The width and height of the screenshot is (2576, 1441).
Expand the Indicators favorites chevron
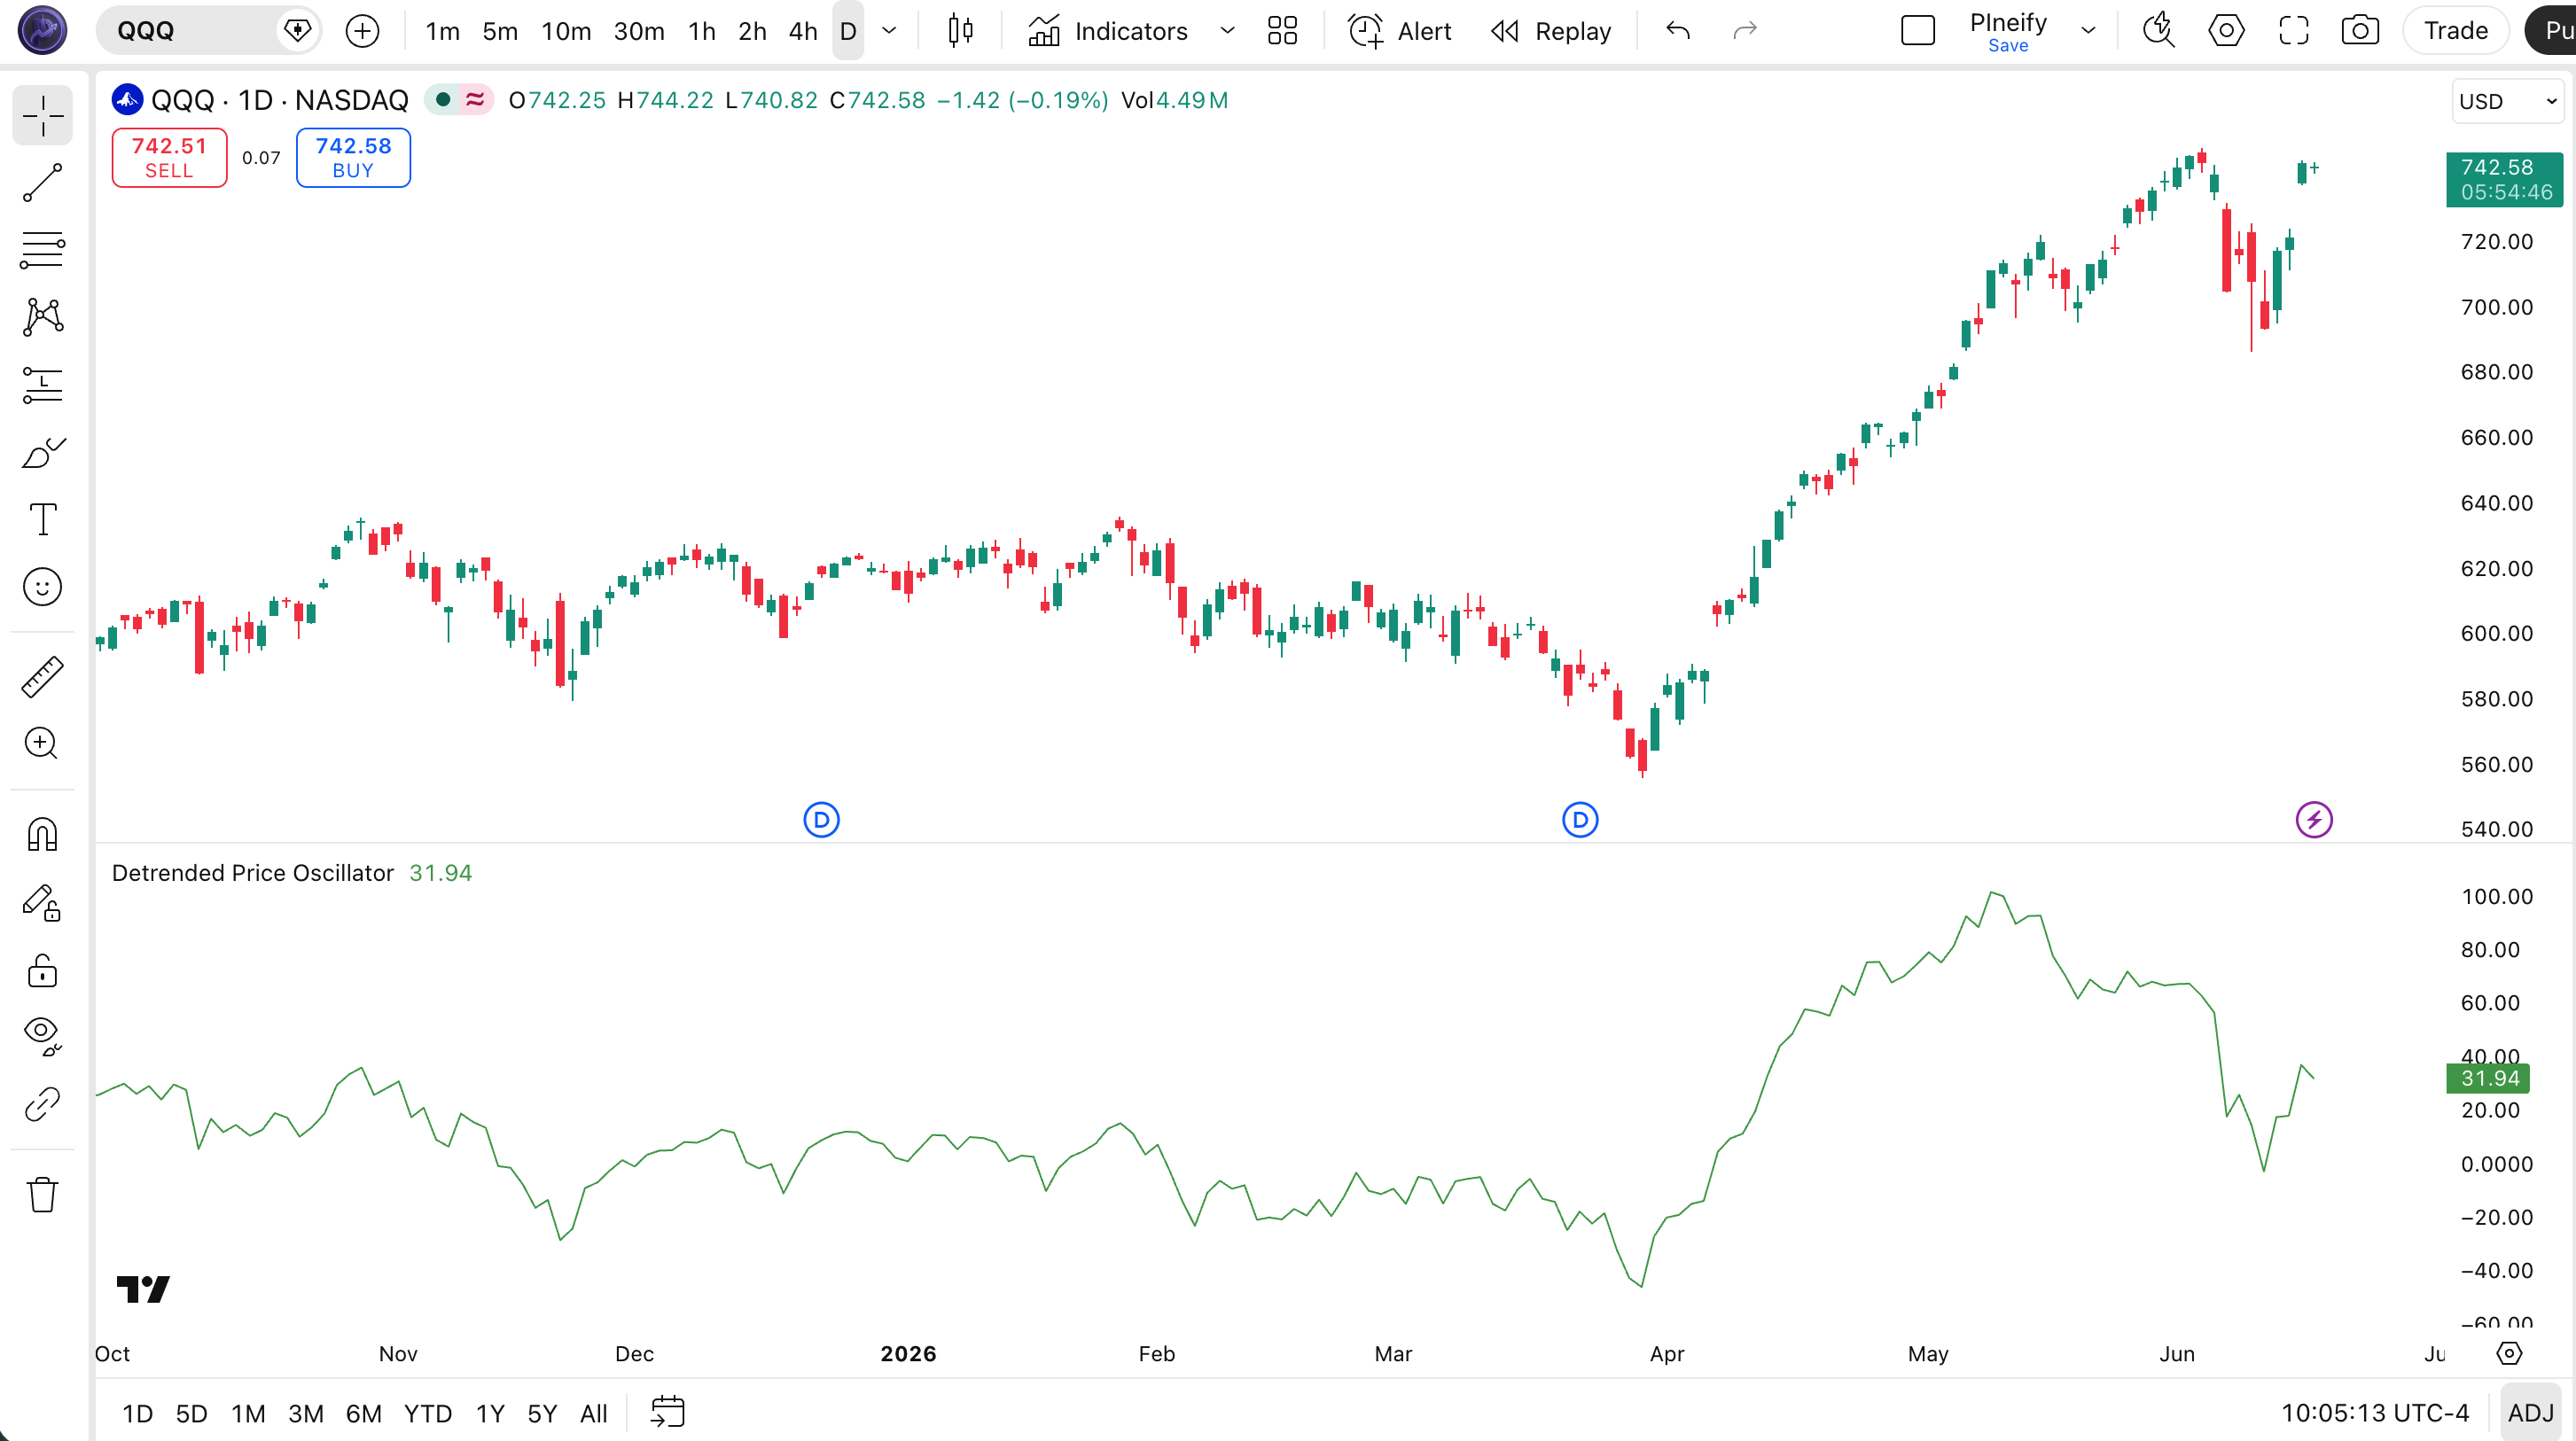pyautogui.click(x=1227, y=31)
